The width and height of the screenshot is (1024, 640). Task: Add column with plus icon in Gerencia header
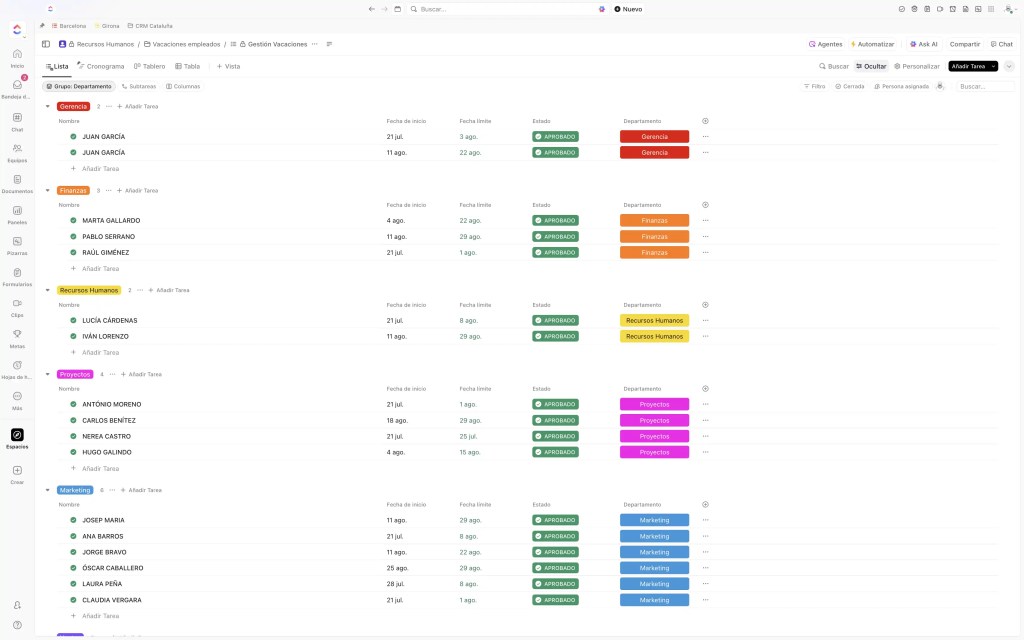(x=705, y=121)
